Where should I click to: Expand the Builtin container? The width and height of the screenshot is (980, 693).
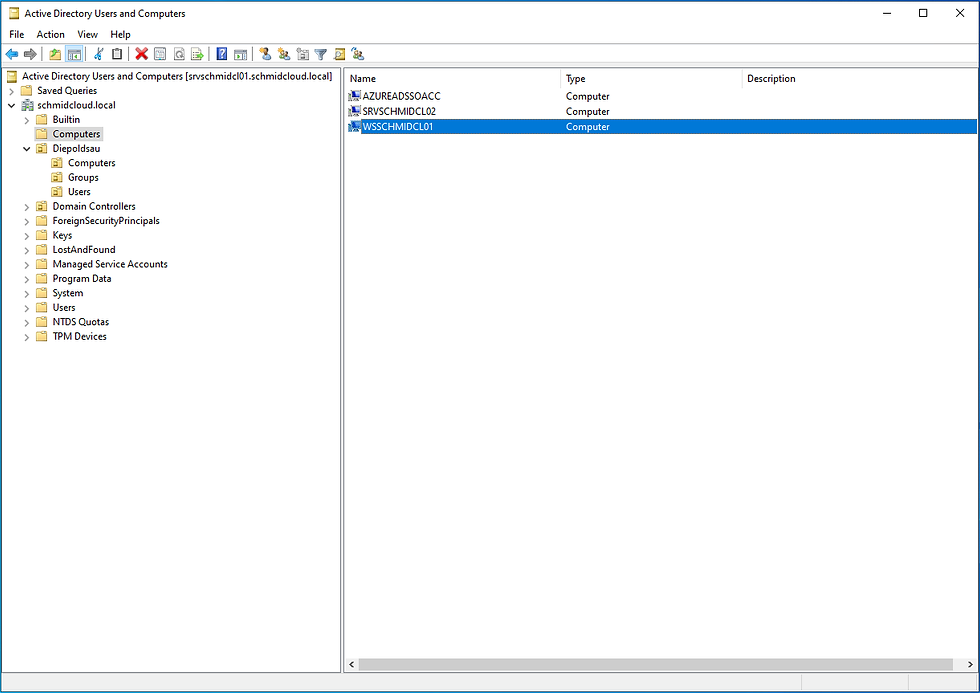[26, 120]
